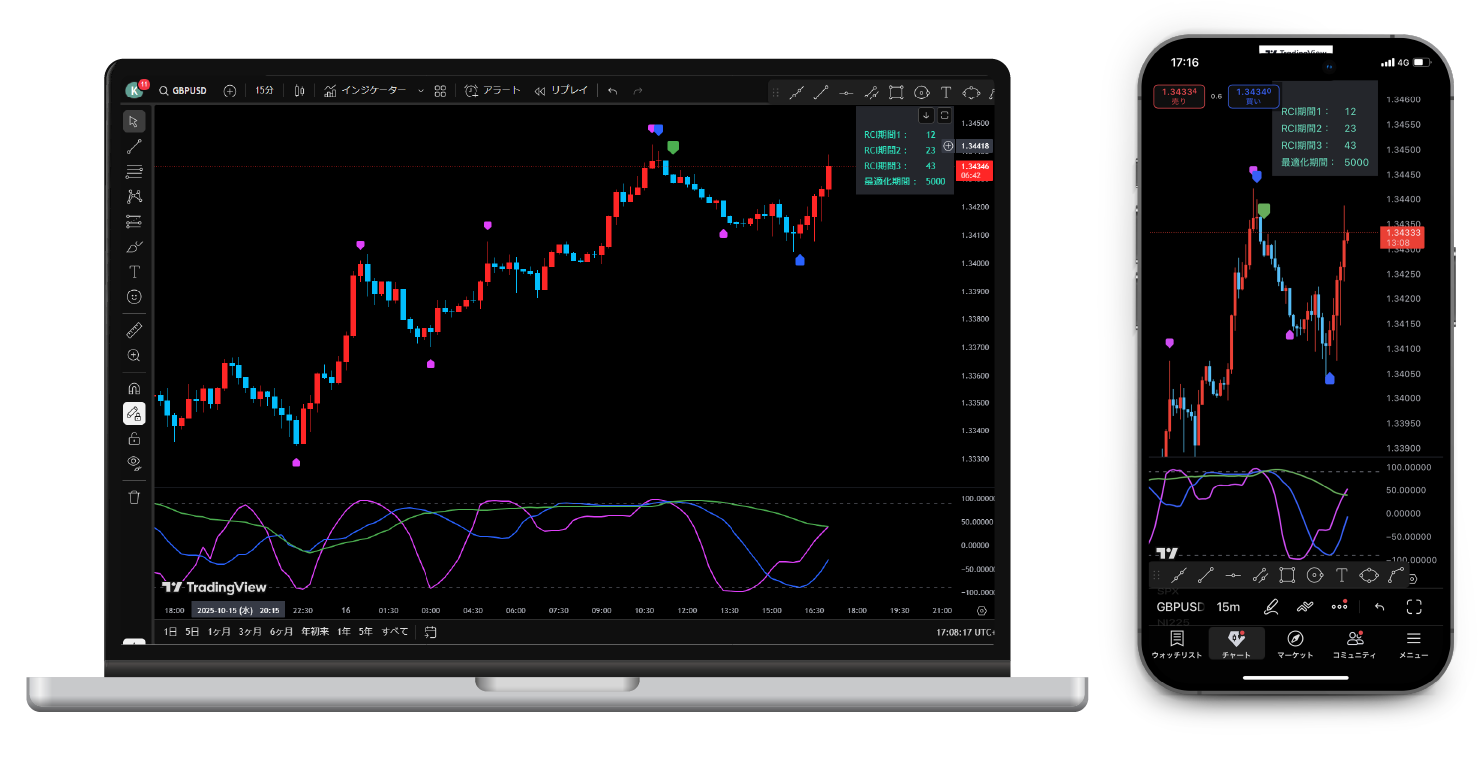Toggle lock all drawings padlock
1478x779 pixels.
134,438
